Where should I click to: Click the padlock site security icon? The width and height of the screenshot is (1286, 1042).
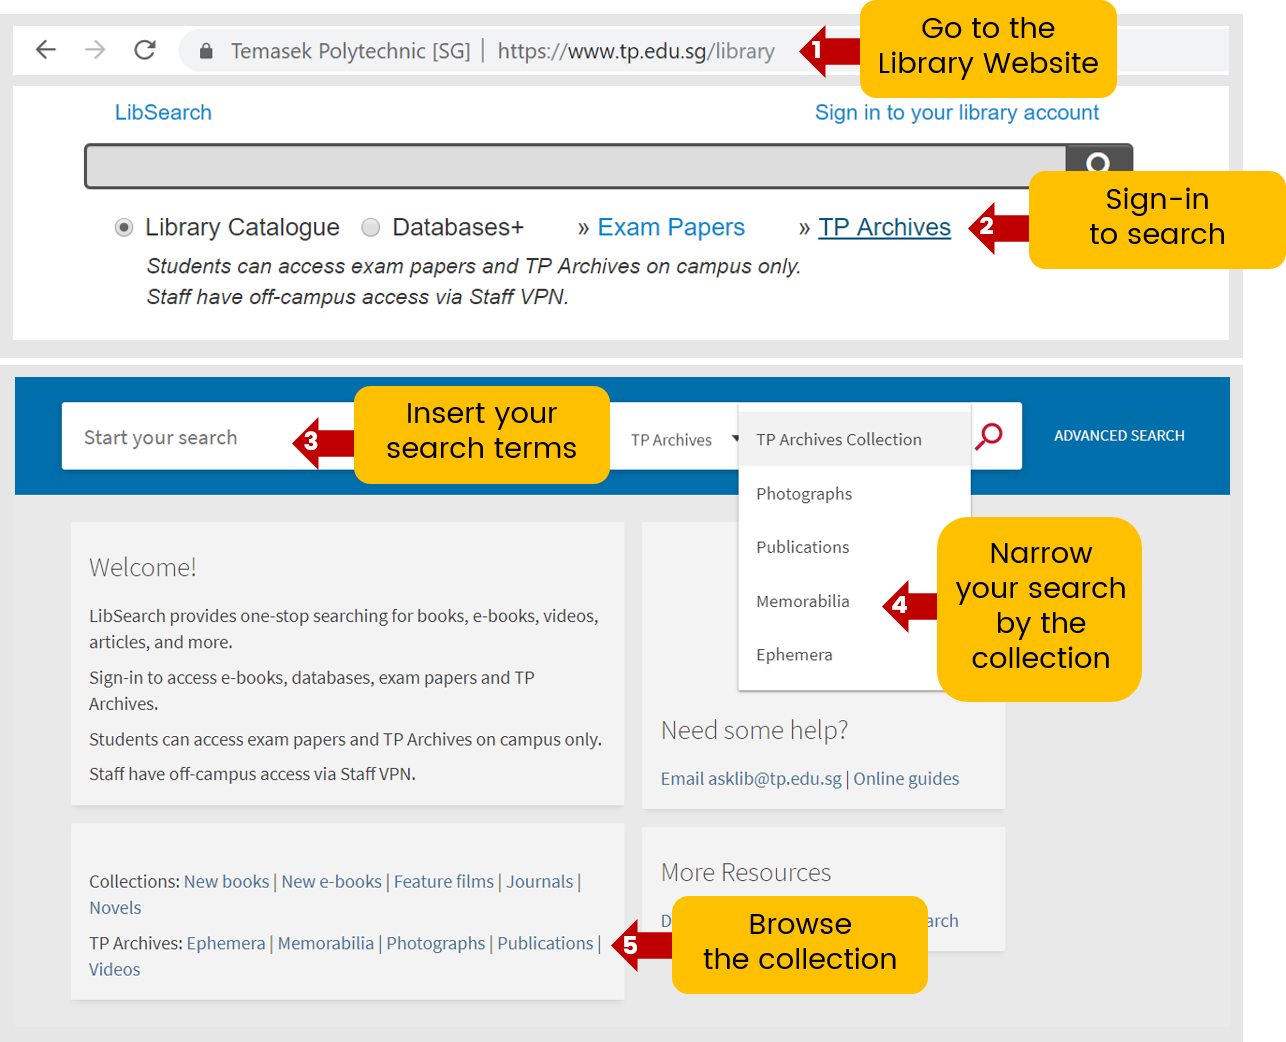206,51
